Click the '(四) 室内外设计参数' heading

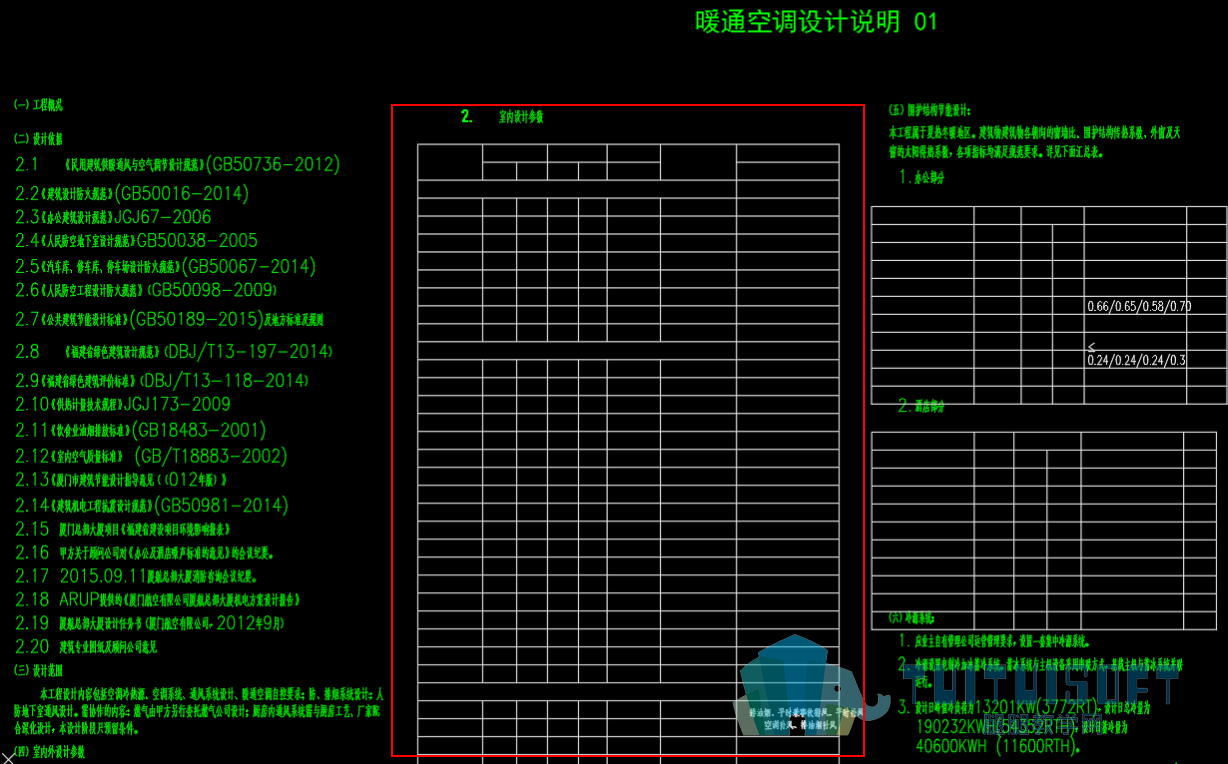[x=50, y=751]
